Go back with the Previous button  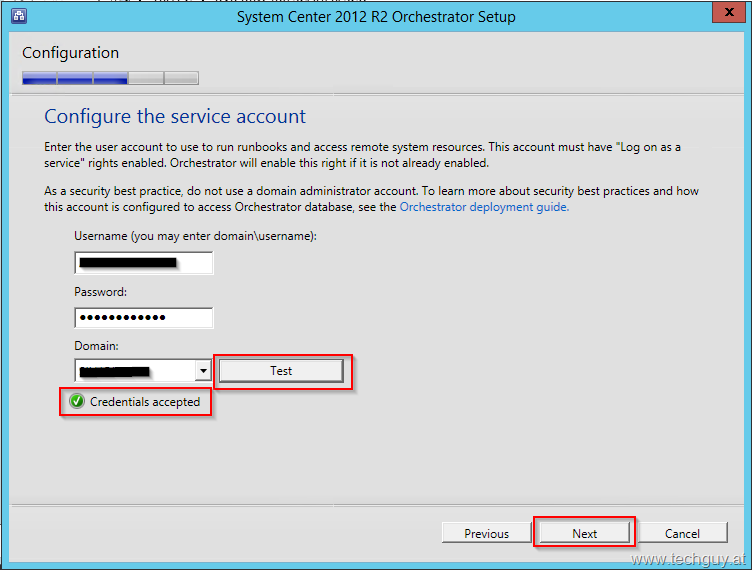coord(486,533)
